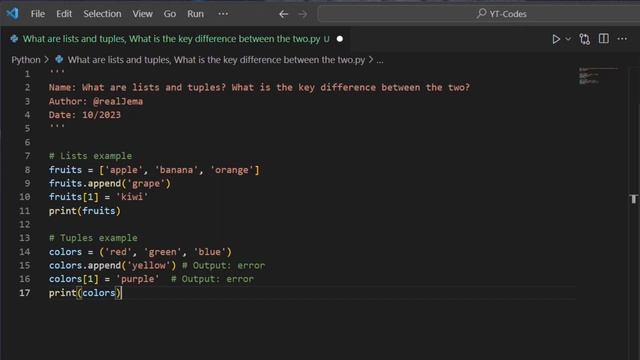Viewport: 640px width, 360px height.
Task: Click line number 8 in the gutter
Action: click(27, 170)
